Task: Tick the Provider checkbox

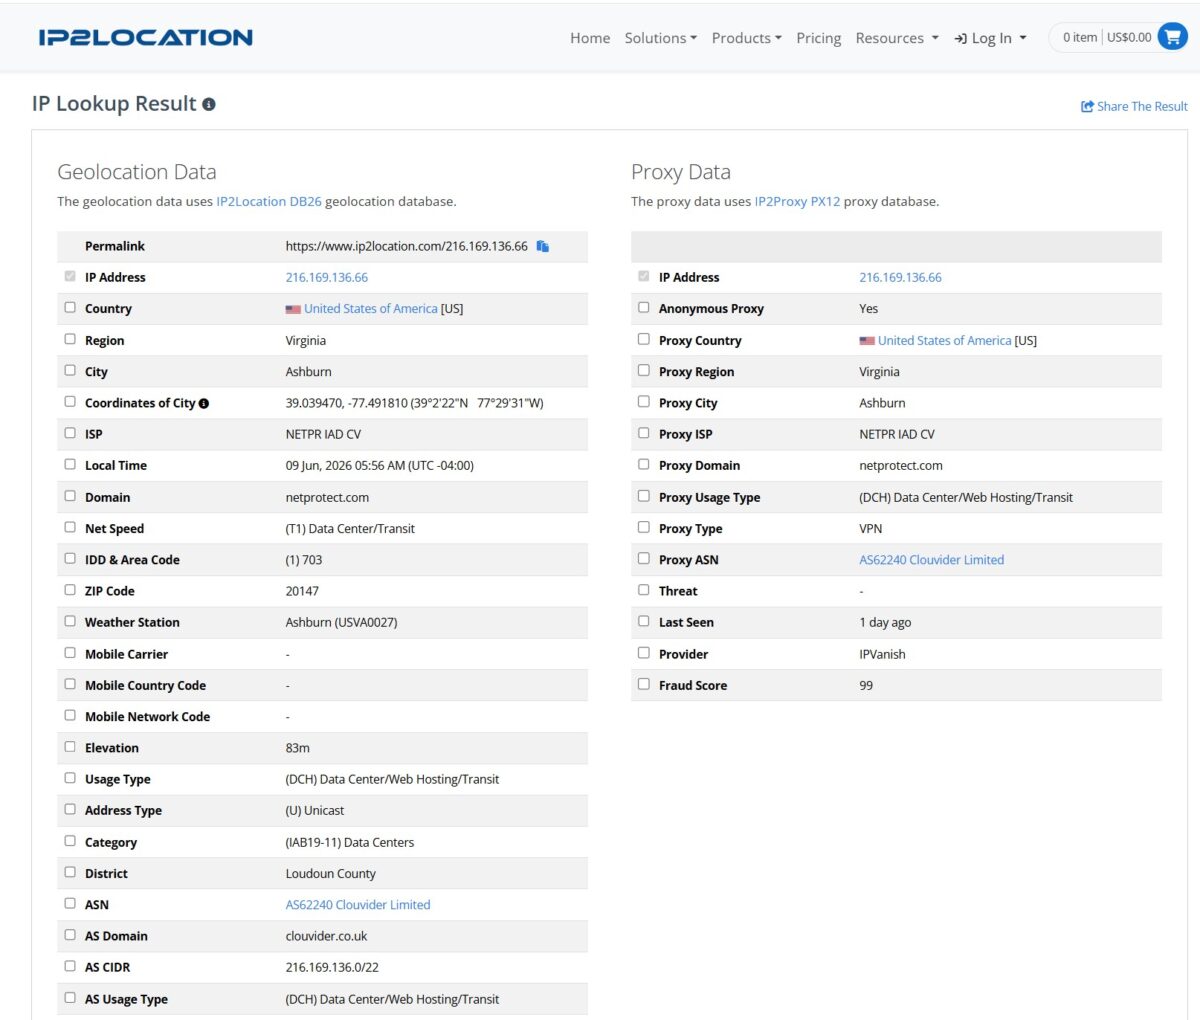Action: pos(644,653)
